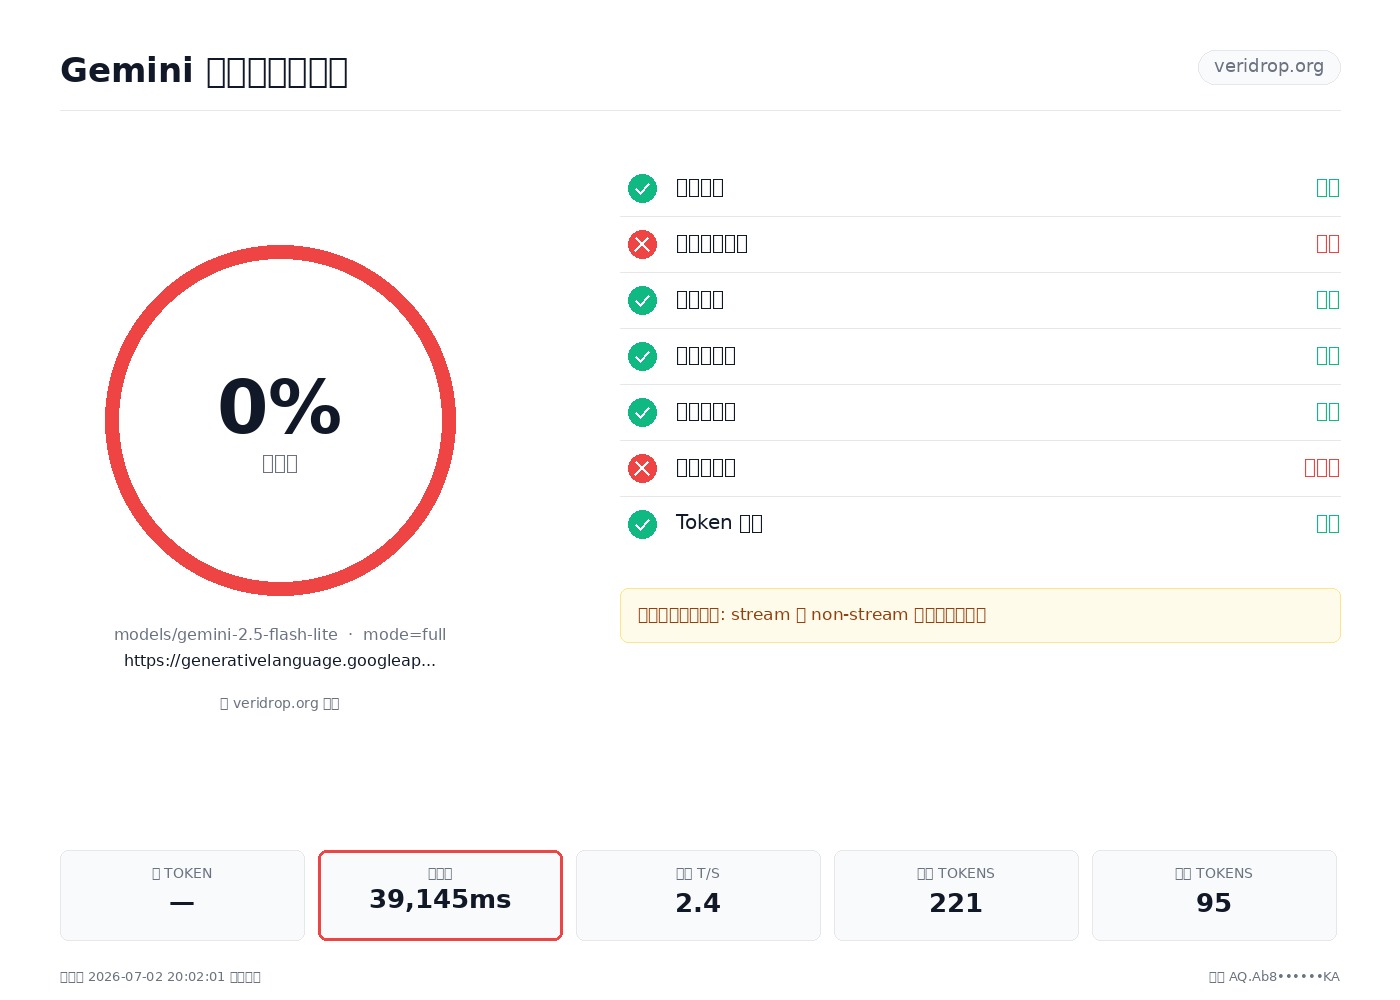Open the veridrop.org badge in the header
The image size is (1400, 1000).
[1269, 67]
